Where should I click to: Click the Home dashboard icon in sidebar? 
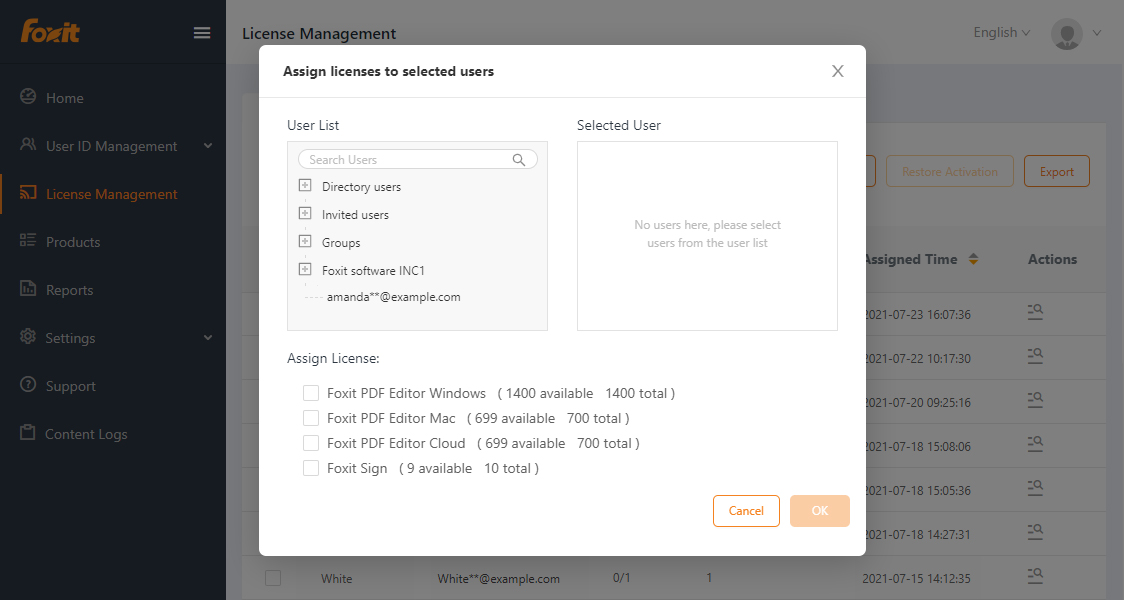28,97
